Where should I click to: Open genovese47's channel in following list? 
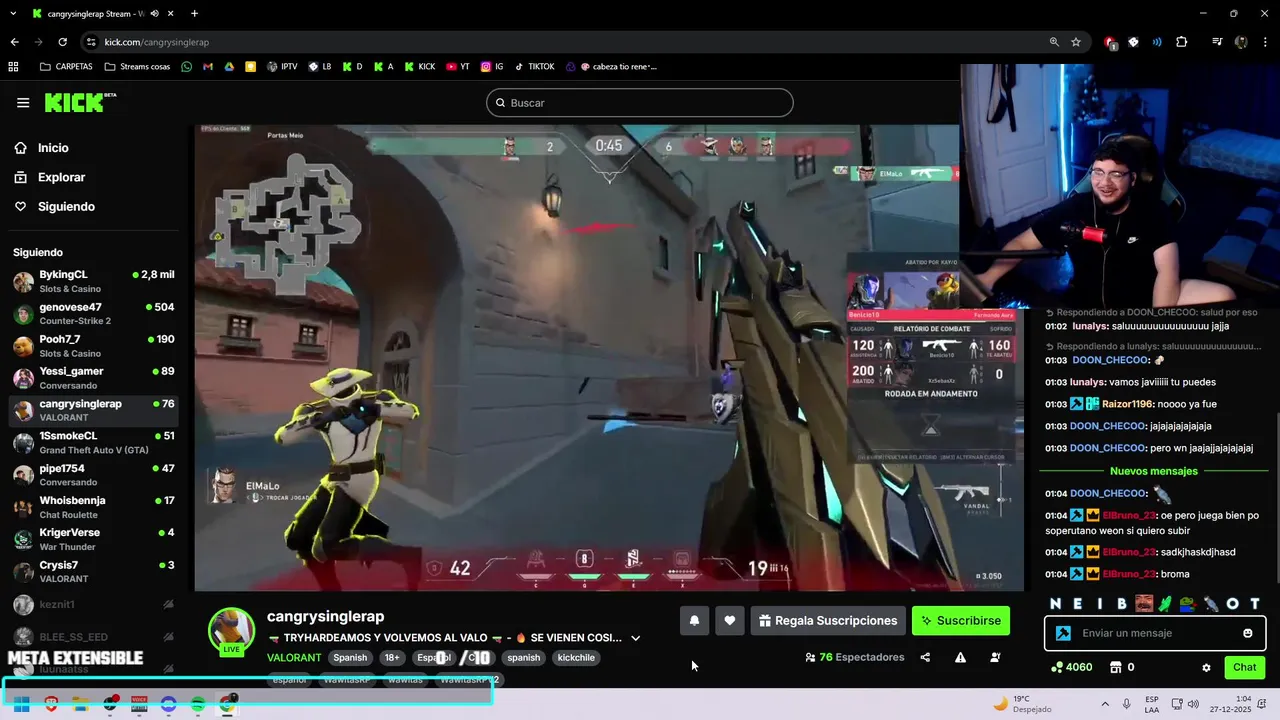click(94, 314)
